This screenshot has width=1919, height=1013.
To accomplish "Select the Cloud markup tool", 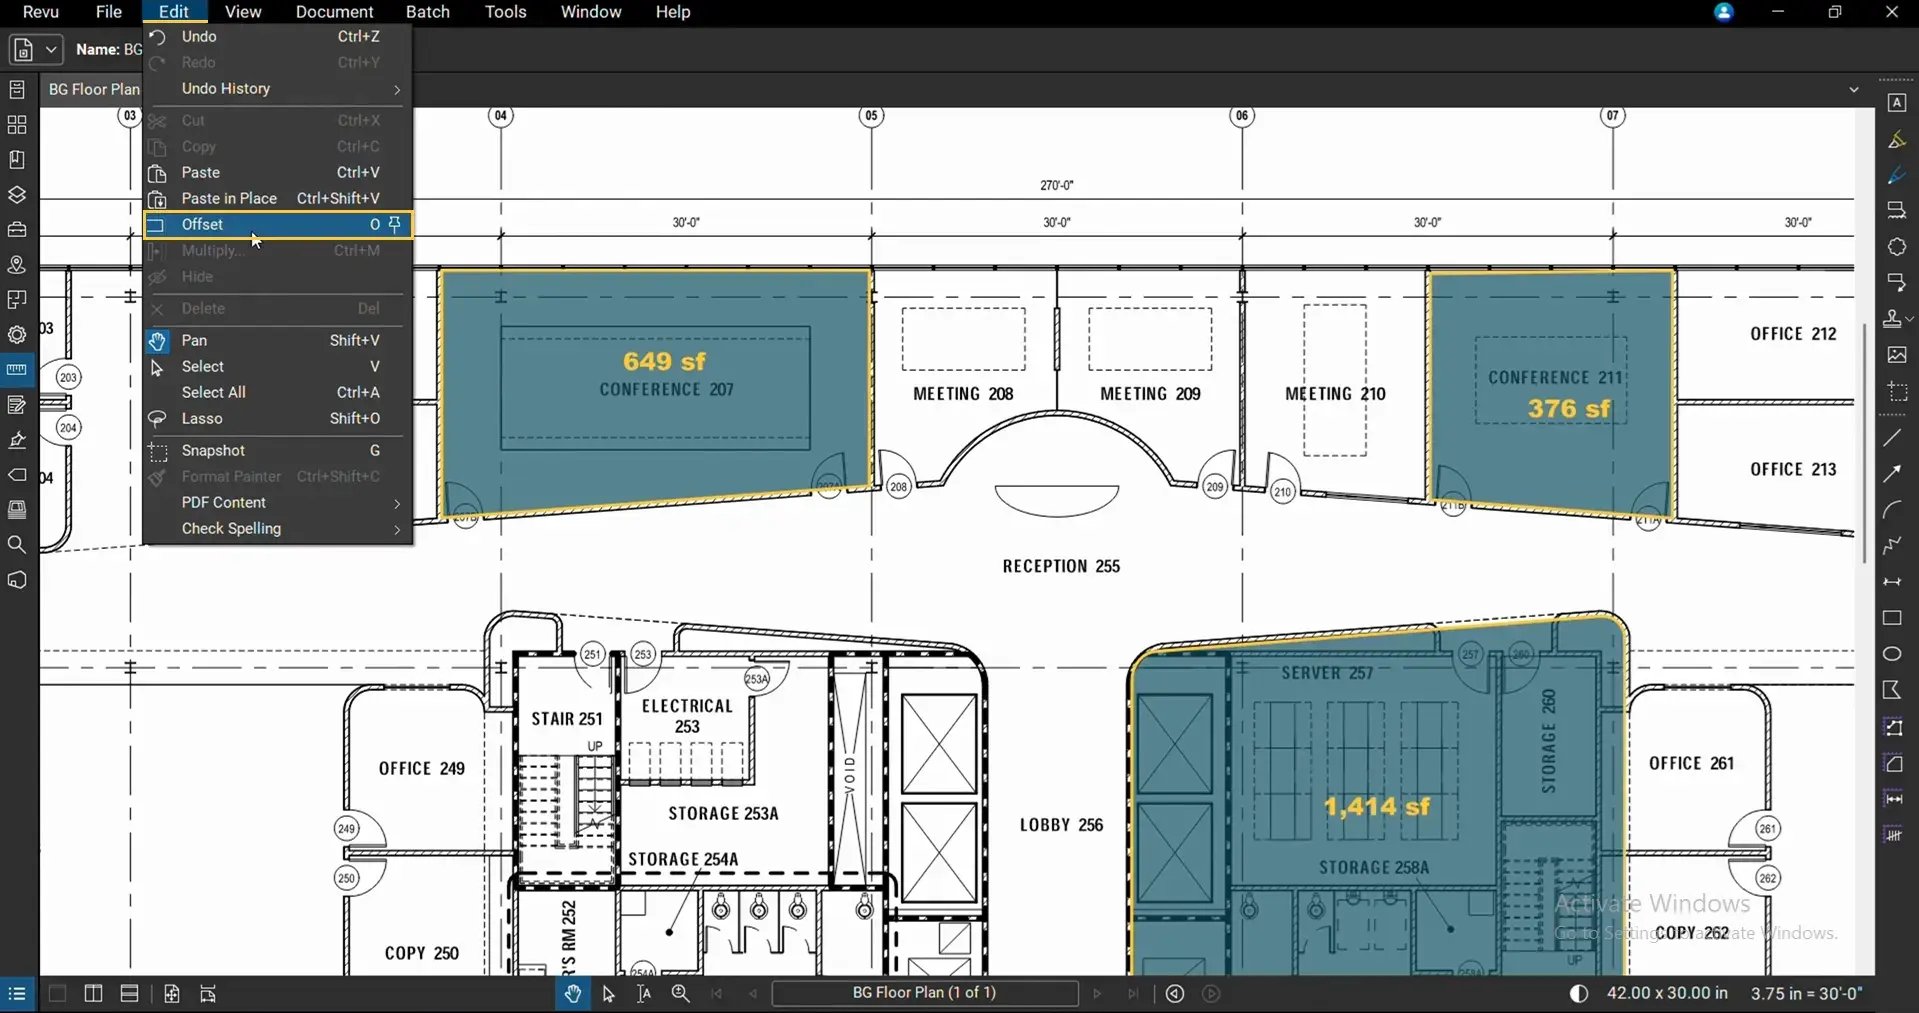I will (x=1896, y=247).
